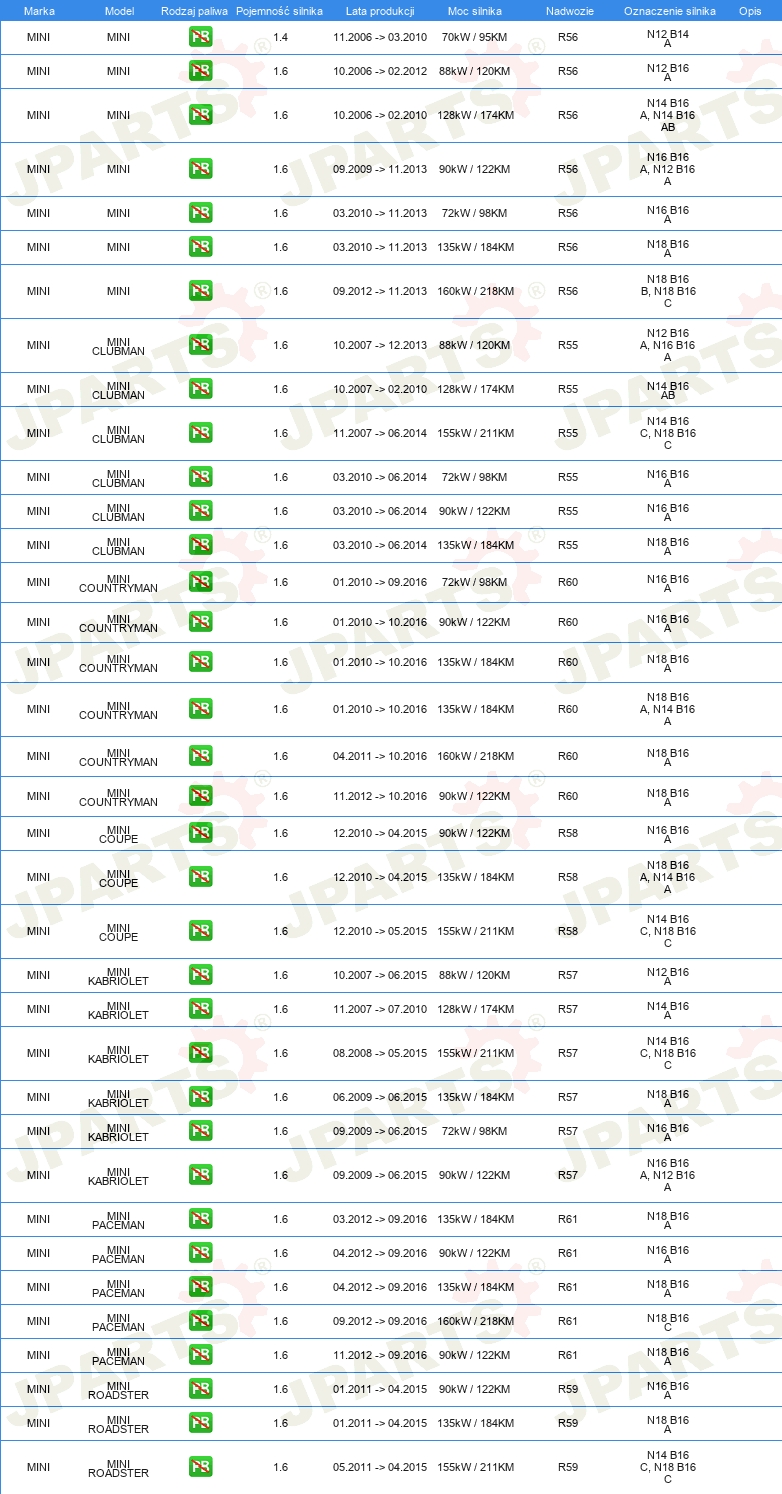The width and height of the screenshot is (782, 1494).
Task: Click the MINI COUNTRYMAN model cell in the 160kW row
Action: [119, 756]
